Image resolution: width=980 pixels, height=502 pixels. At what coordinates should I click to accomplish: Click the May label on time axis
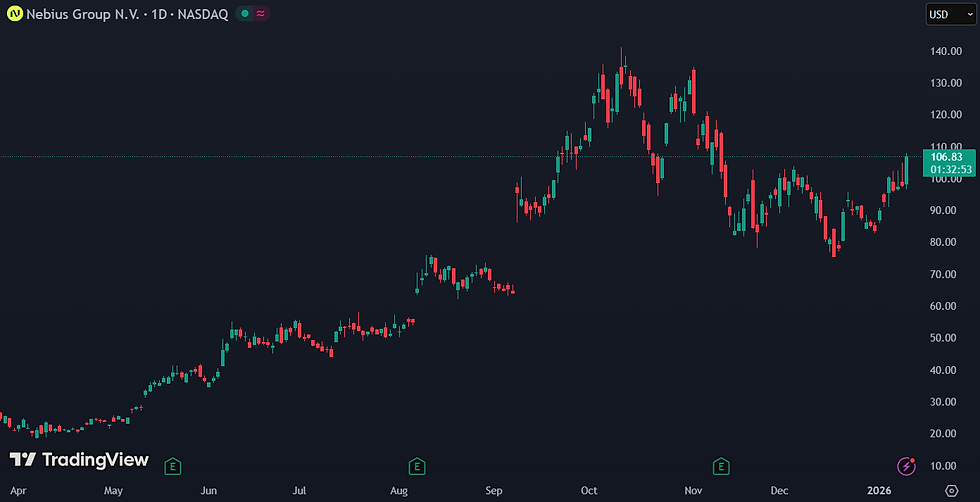[x=113, y=491]
